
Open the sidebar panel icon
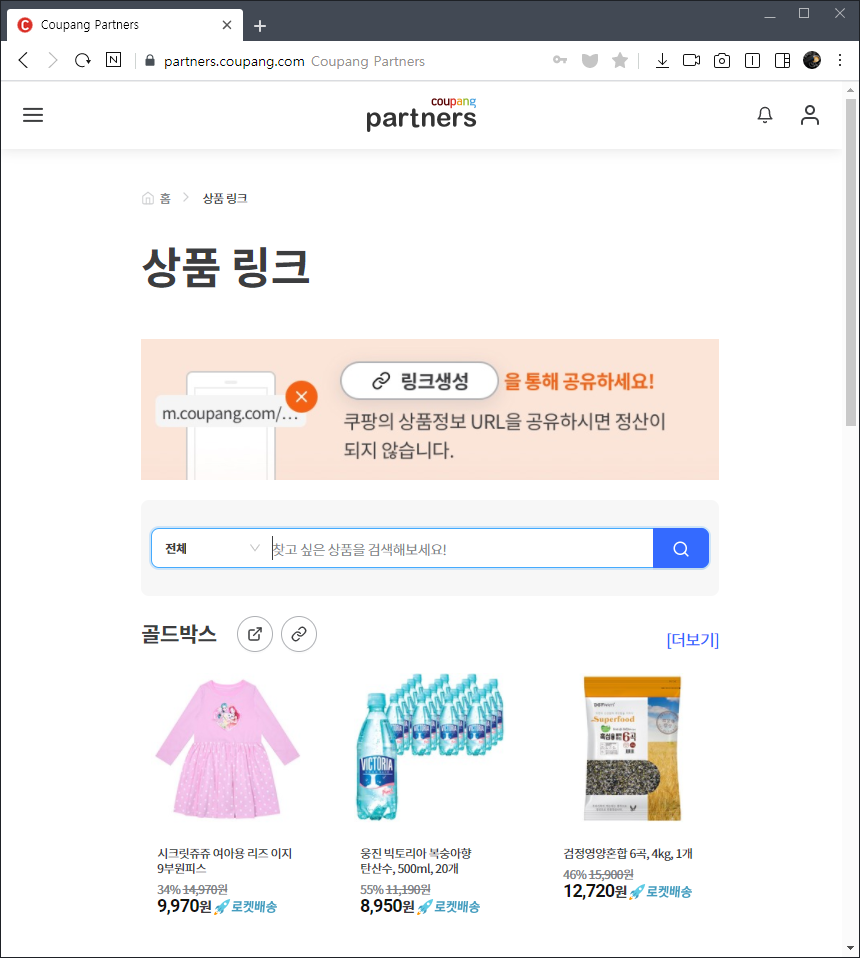tap(782, 60)
